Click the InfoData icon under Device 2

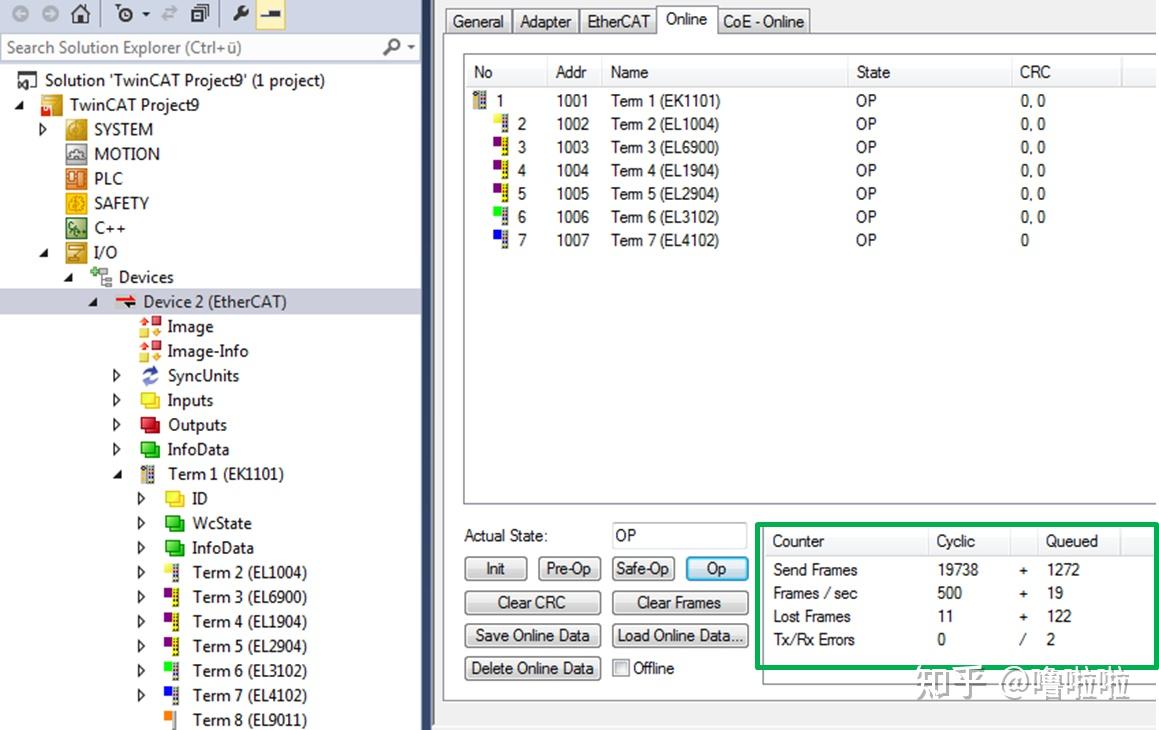point(150,449)
